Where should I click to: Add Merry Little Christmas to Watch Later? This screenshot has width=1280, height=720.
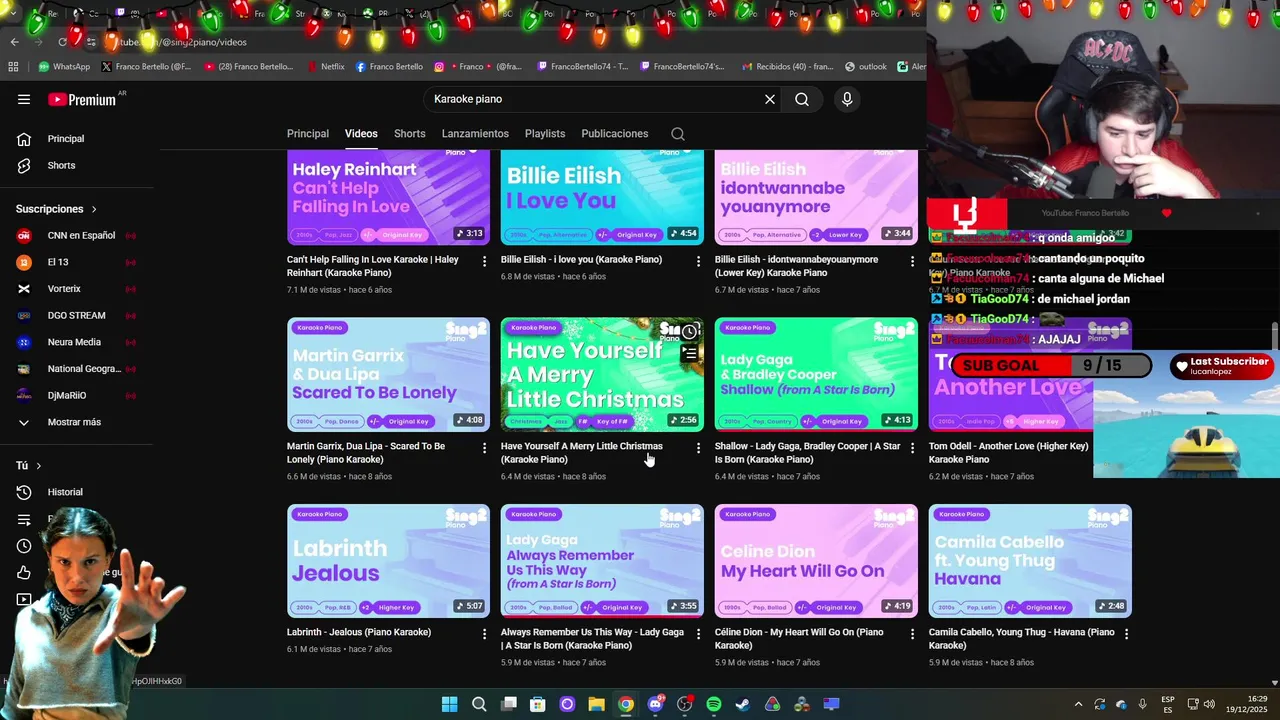point(689,331)
